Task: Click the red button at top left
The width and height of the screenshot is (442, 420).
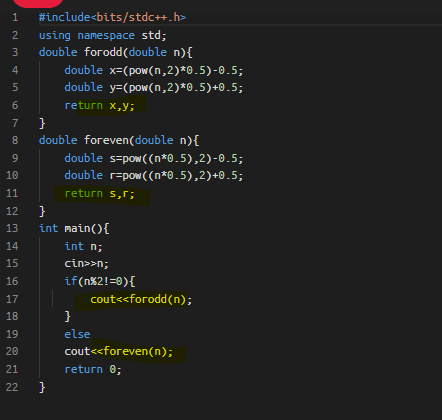Action: 38,3
